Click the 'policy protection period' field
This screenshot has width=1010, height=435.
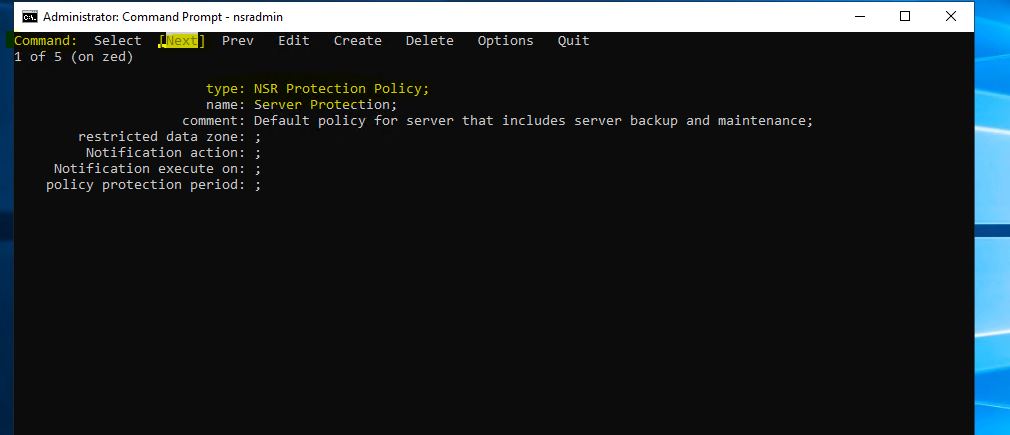click(145, 185)
